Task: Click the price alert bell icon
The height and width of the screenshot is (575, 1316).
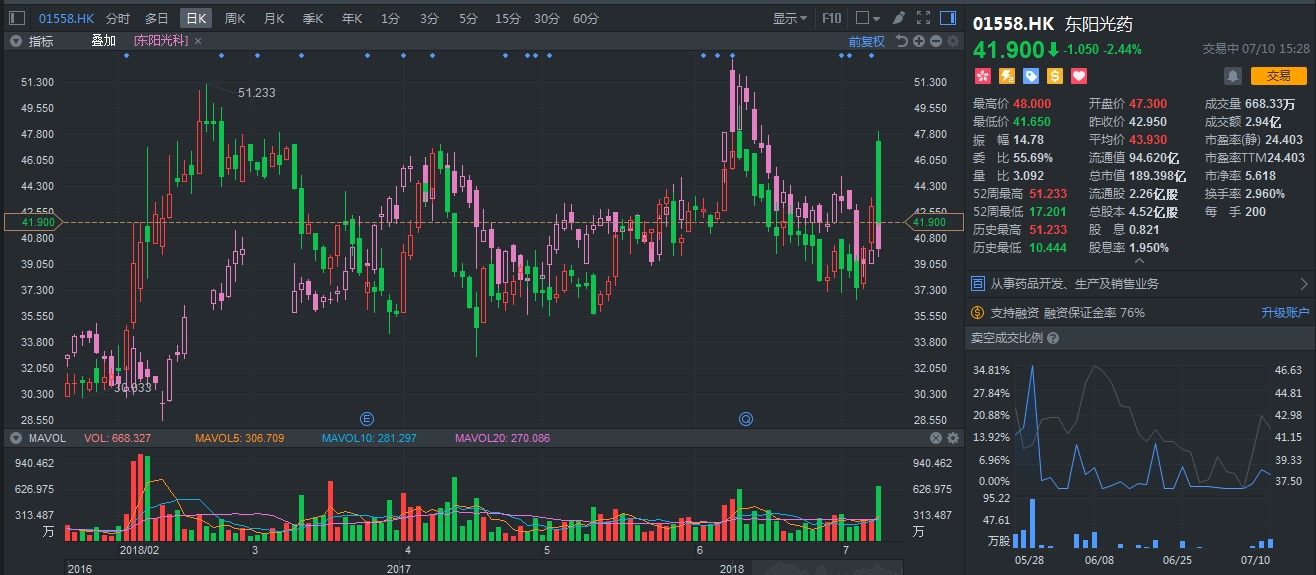Action: coord(1233,76)
